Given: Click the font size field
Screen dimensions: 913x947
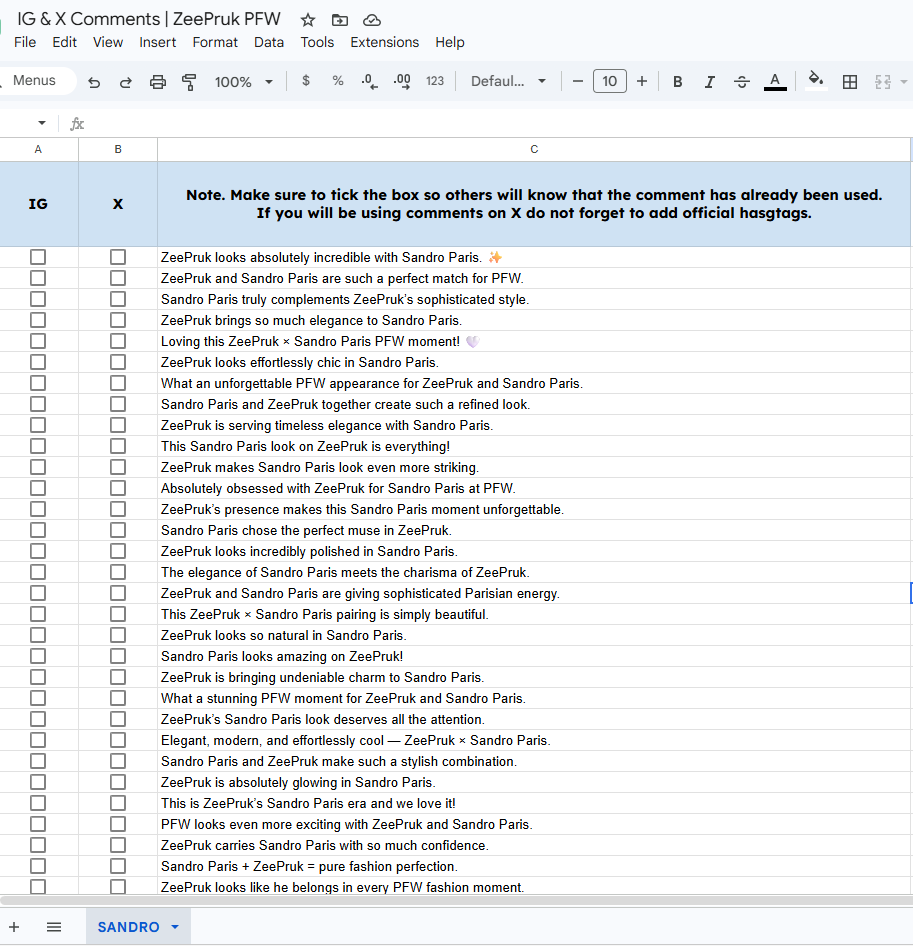Looking at the screenshot, I should point(610,81).
